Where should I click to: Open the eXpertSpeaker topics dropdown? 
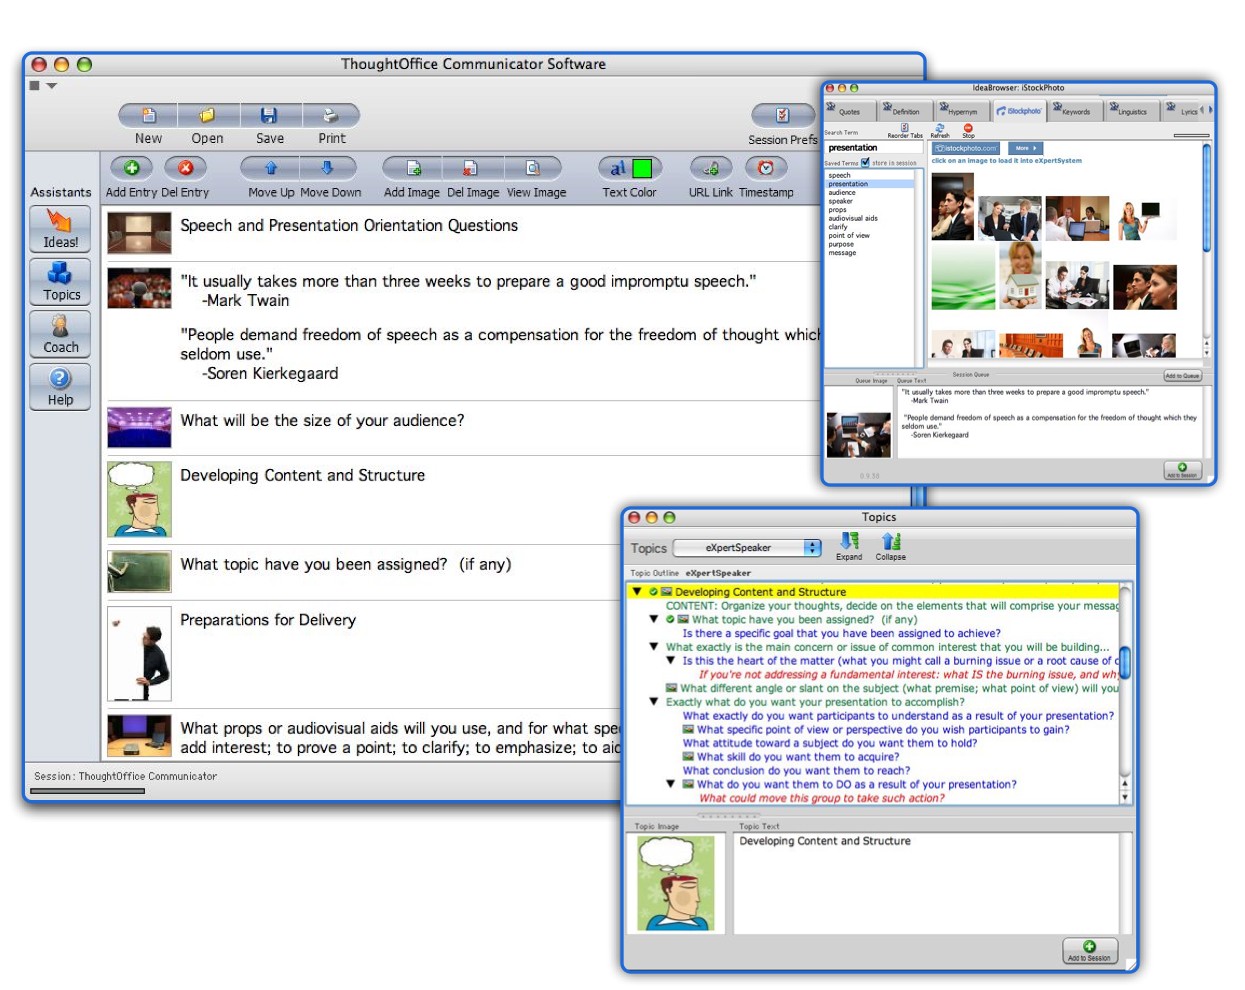coord(748,548)
